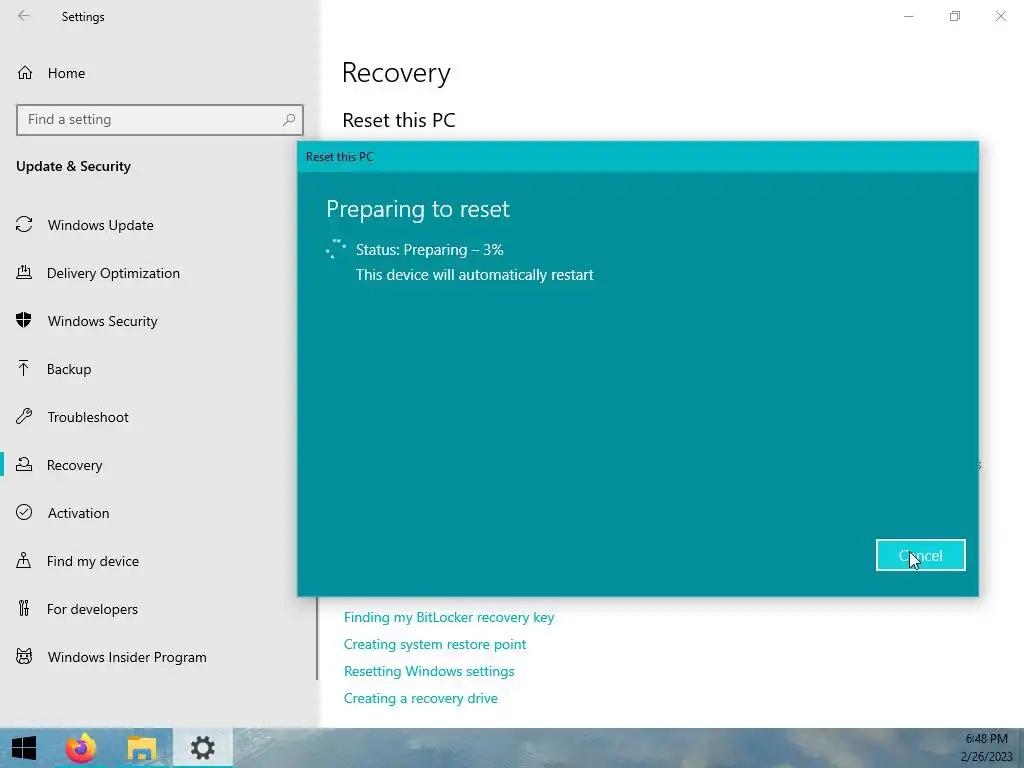Click the Settings window title text
This screenshot has width=1024, height=768.
point(83,17)
